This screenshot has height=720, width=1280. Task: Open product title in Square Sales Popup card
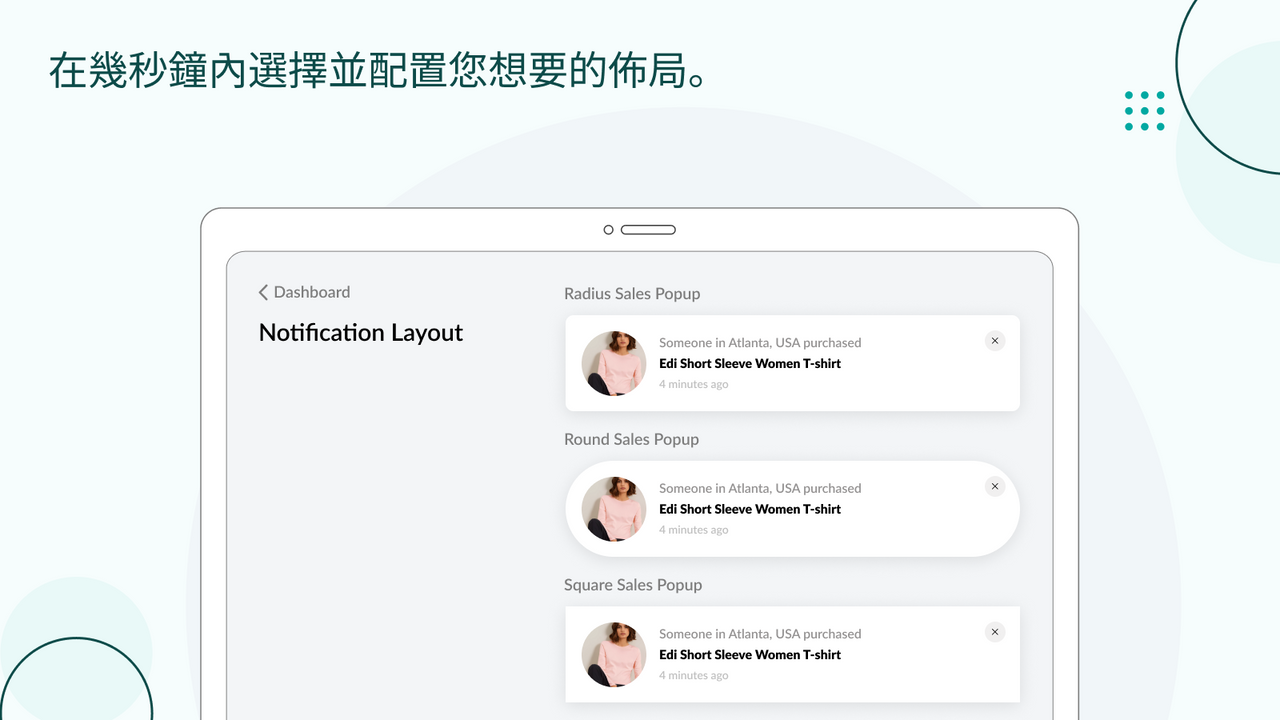[x=750, y=654]
